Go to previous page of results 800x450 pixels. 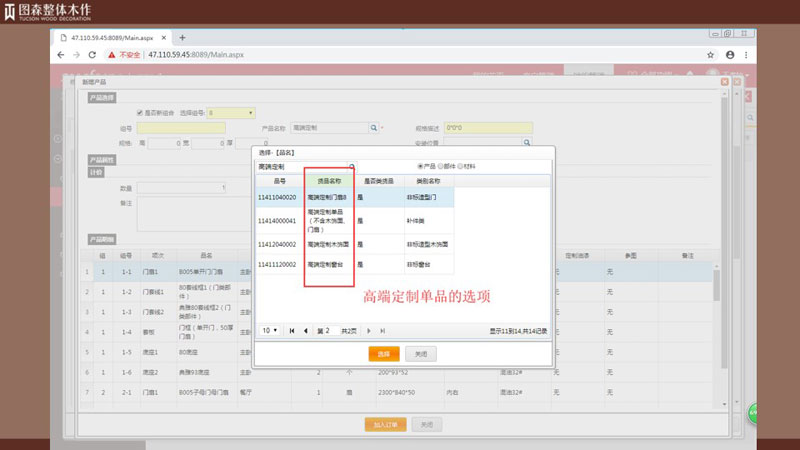pyautogui.click(x=305, y=330)
